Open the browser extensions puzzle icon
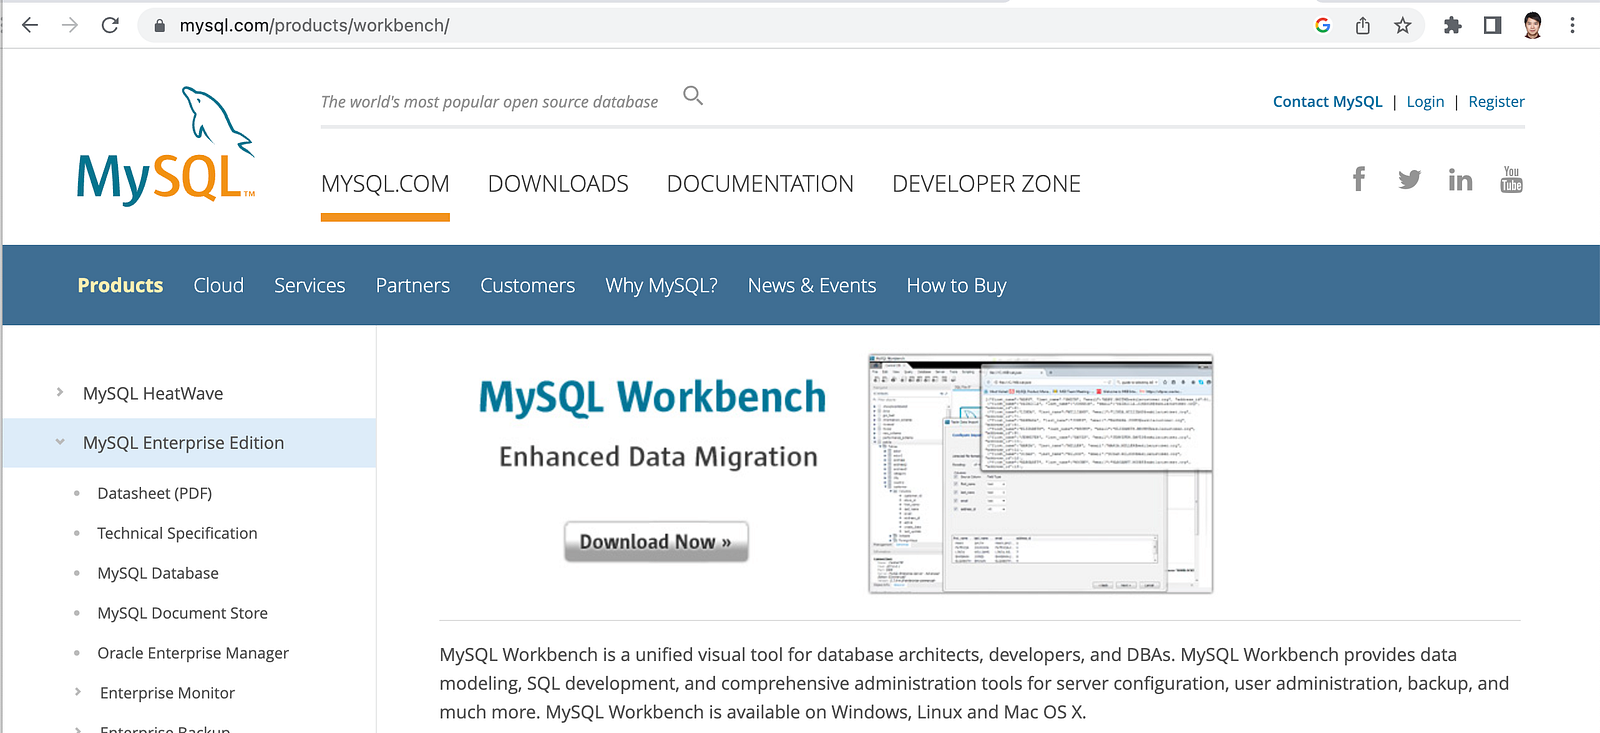 (x=1453, y=26)
